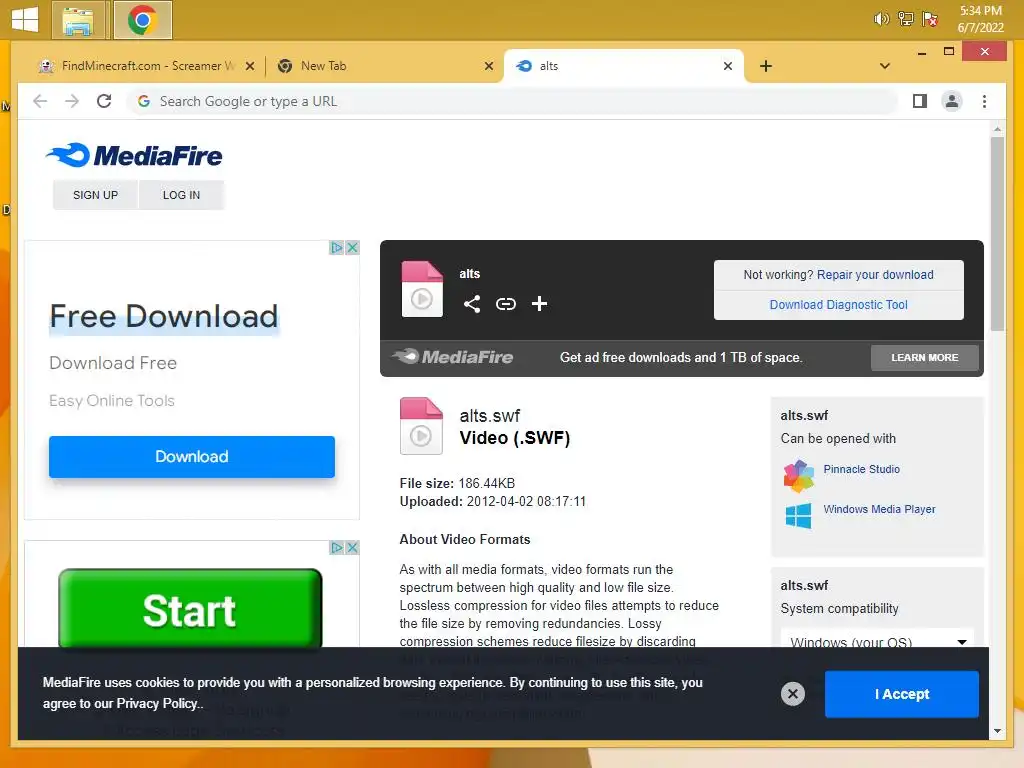This screenshot has height=768, width=1024.
Task: Close the alts tab
Action: [x=728, y=66]
